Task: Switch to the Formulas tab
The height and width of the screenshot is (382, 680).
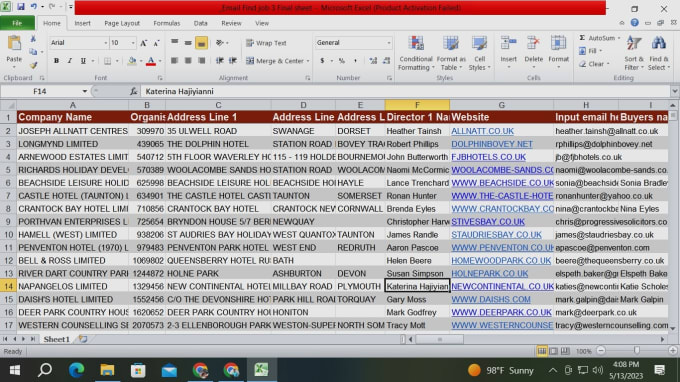Action: [x=167, y=23]
